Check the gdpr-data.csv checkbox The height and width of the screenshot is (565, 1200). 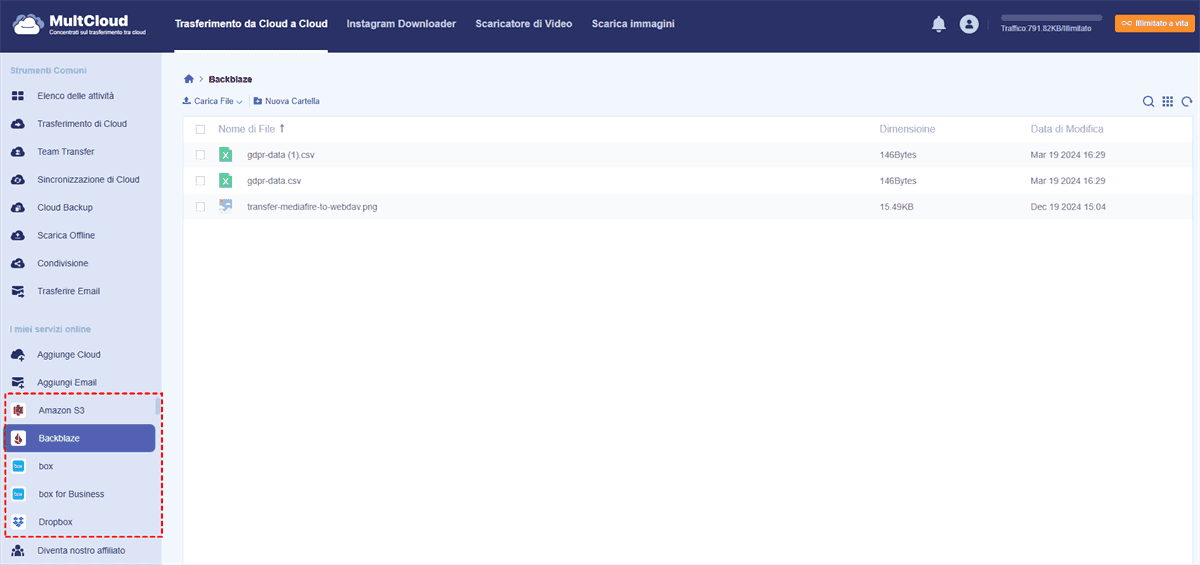point(200,181)
